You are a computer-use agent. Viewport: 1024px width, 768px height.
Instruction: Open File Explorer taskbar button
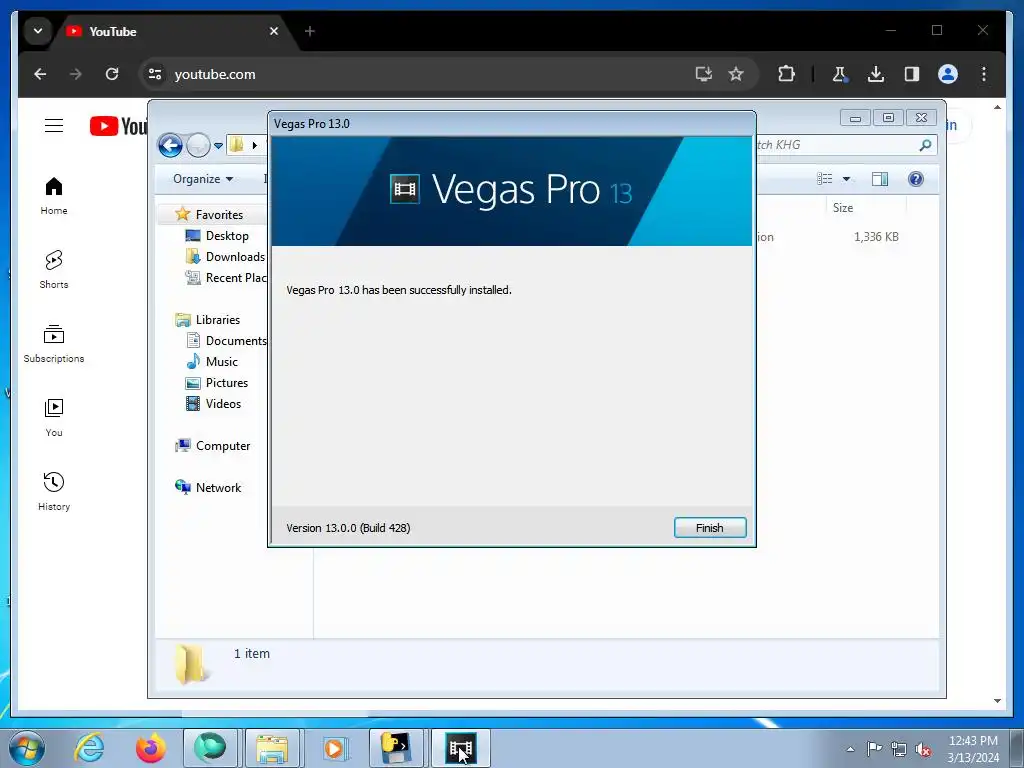click(x=272, y=748)
